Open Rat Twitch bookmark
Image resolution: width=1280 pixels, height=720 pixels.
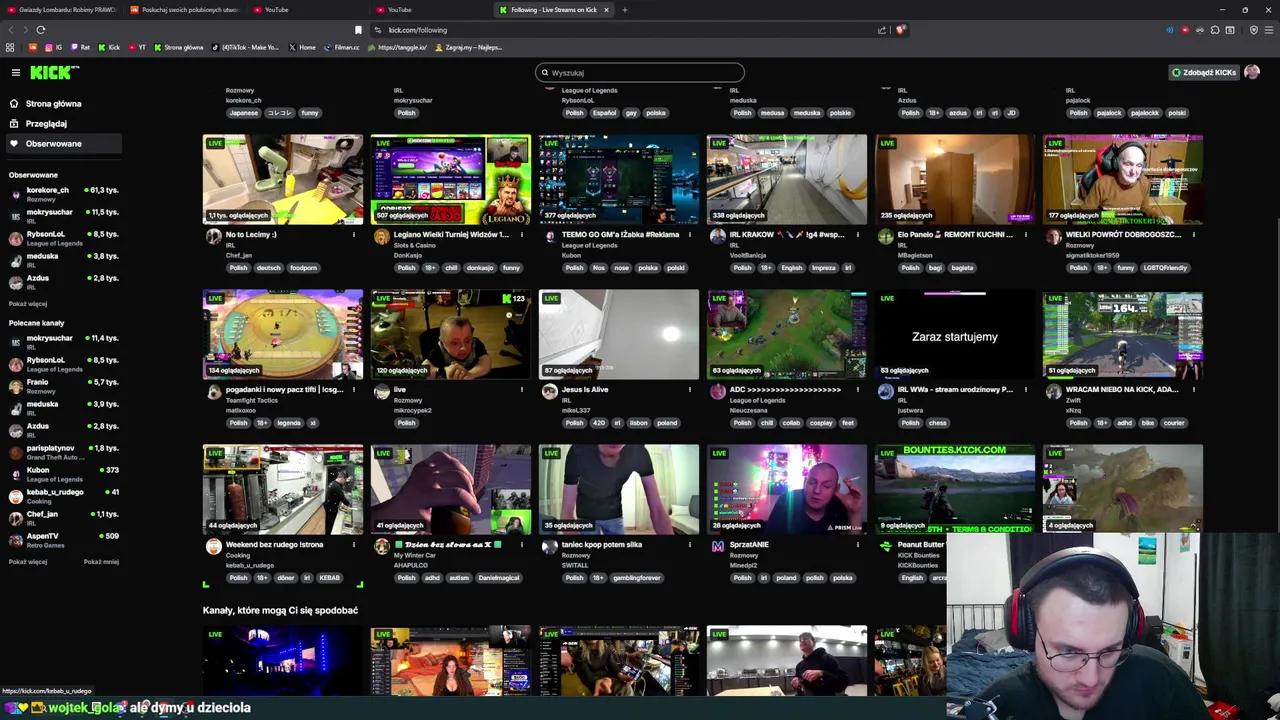click(x=80, y=47)
